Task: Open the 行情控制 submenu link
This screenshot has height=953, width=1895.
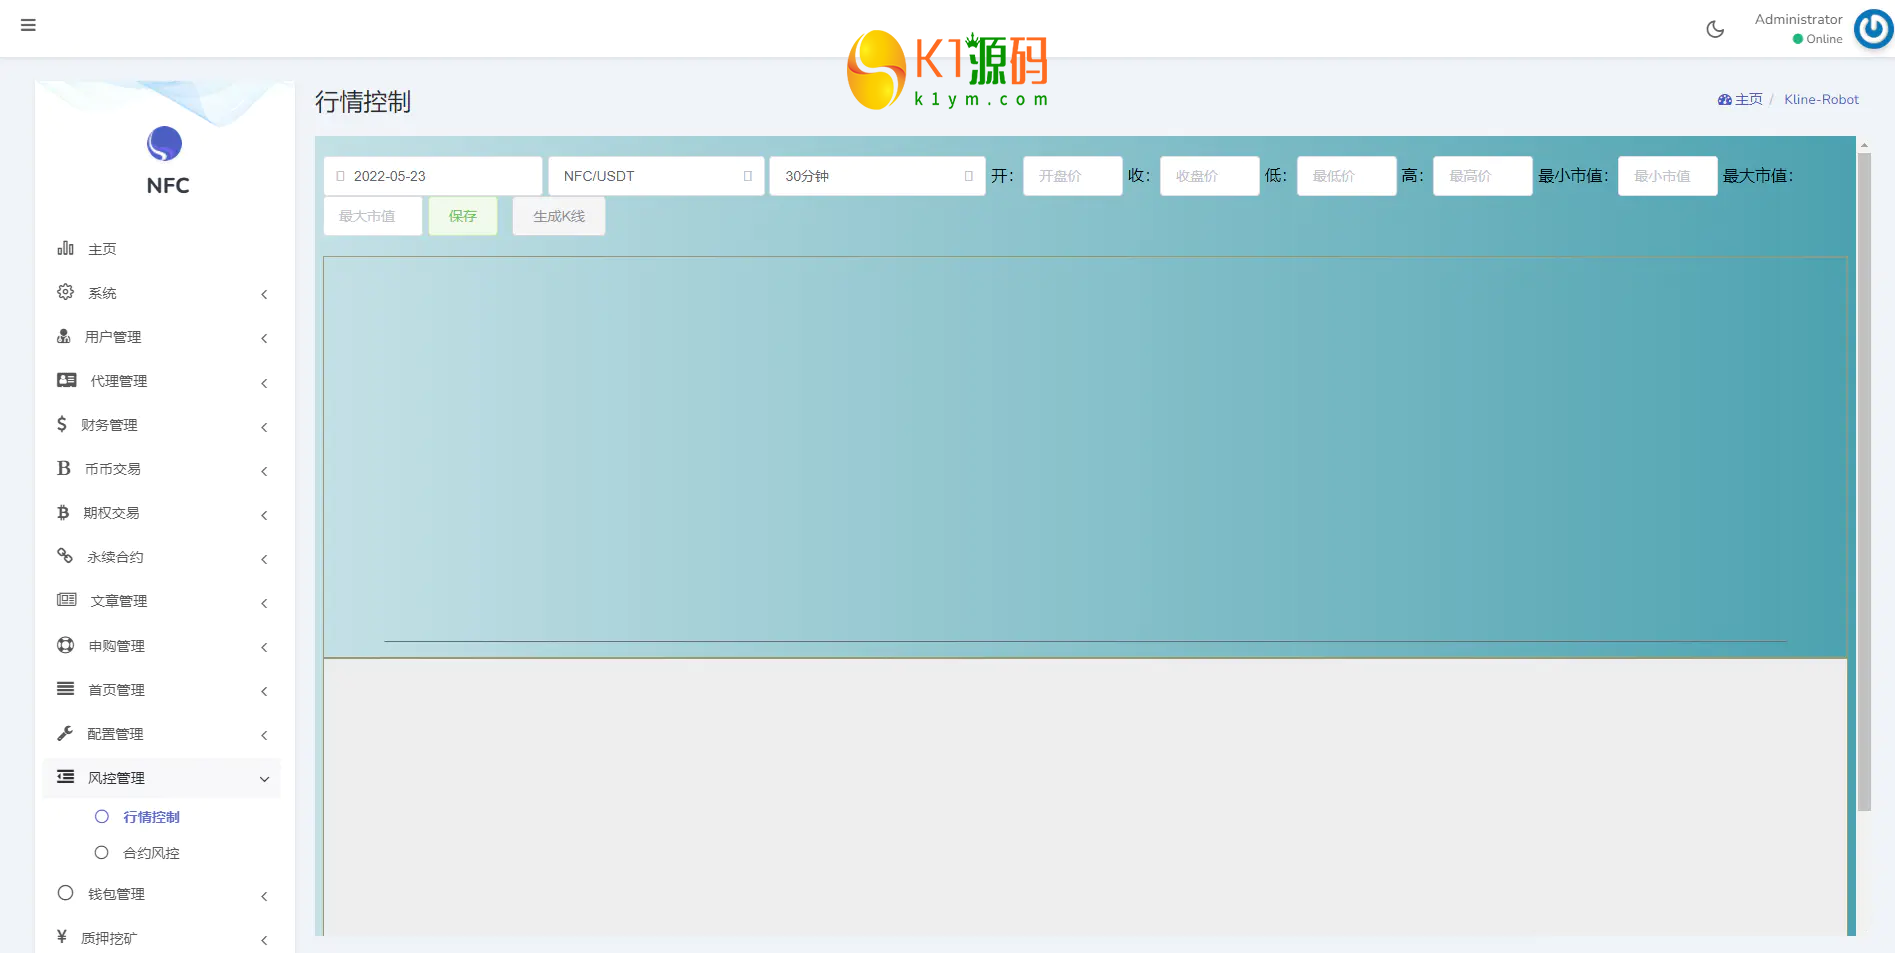Action: pyautogui.click(x=151, y=817)
